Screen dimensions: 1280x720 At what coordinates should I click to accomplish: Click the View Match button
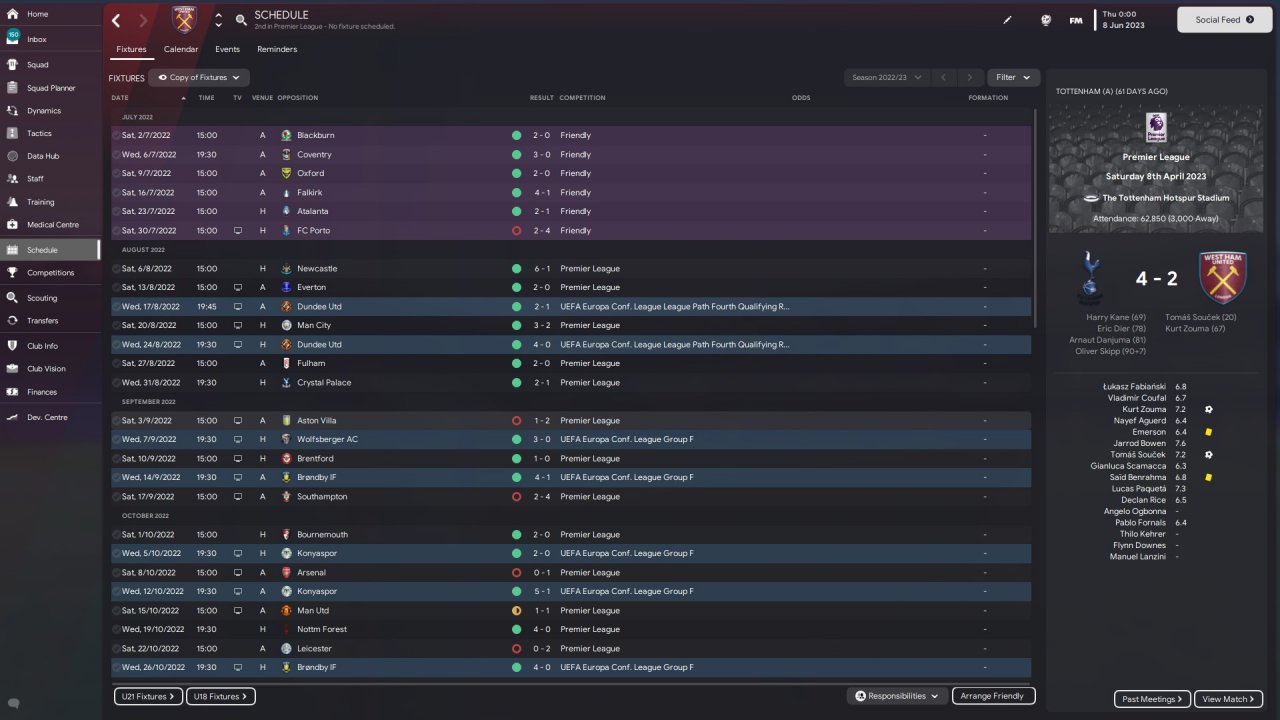pos(1228,699)
